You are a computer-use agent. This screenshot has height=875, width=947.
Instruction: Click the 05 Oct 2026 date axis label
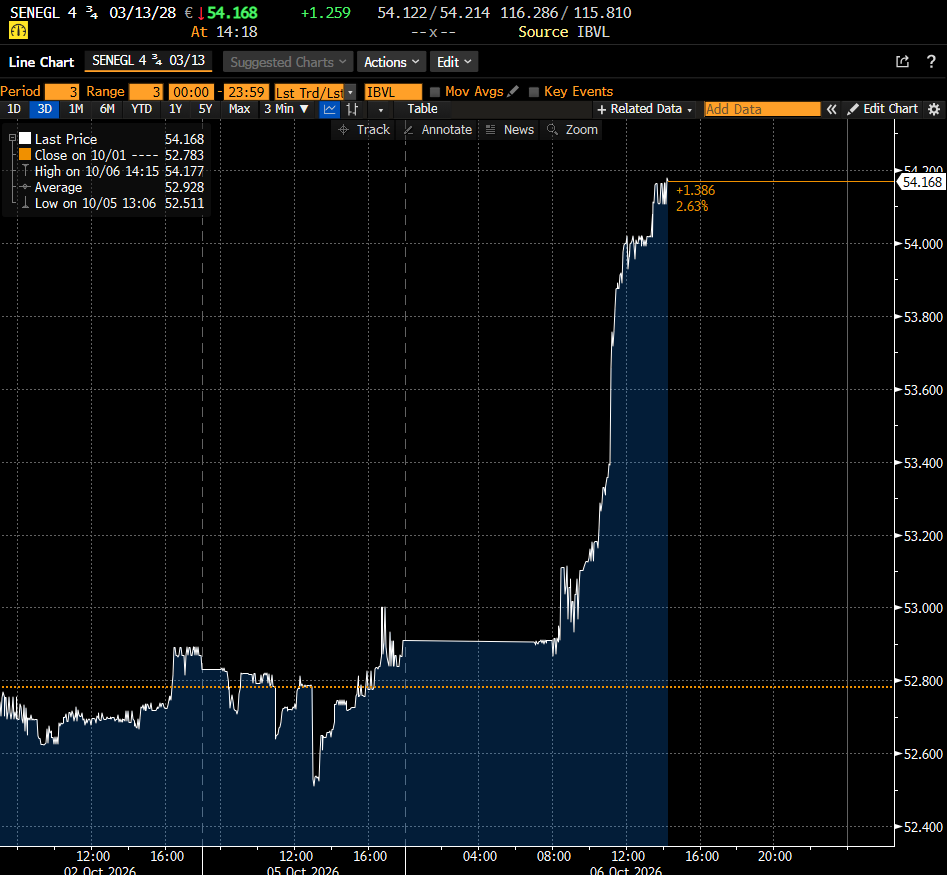[303, 871]
